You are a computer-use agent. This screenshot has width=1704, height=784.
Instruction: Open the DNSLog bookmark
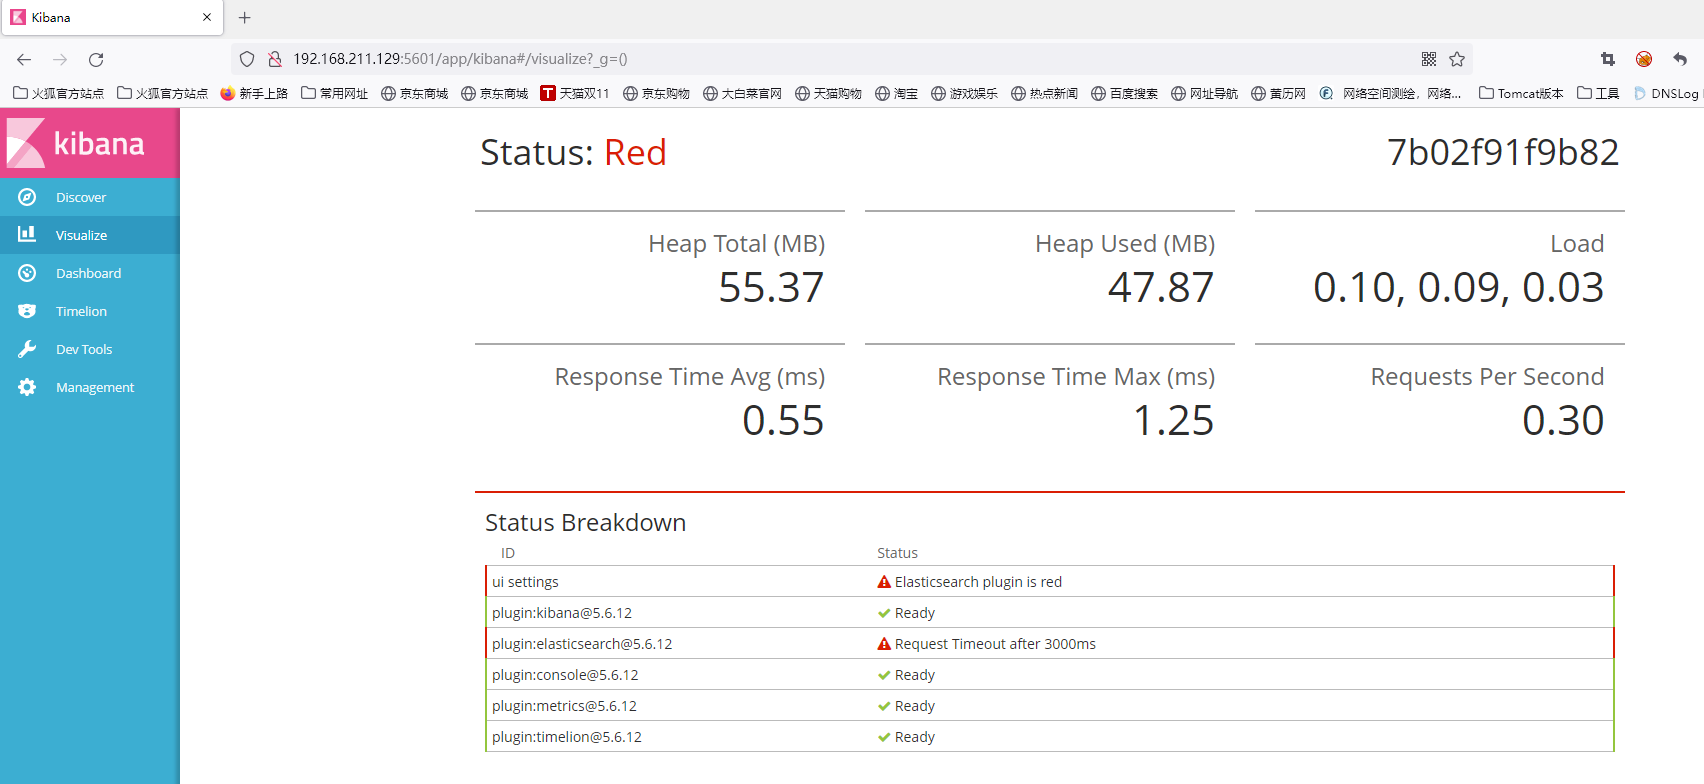[x=1666, y=93]
